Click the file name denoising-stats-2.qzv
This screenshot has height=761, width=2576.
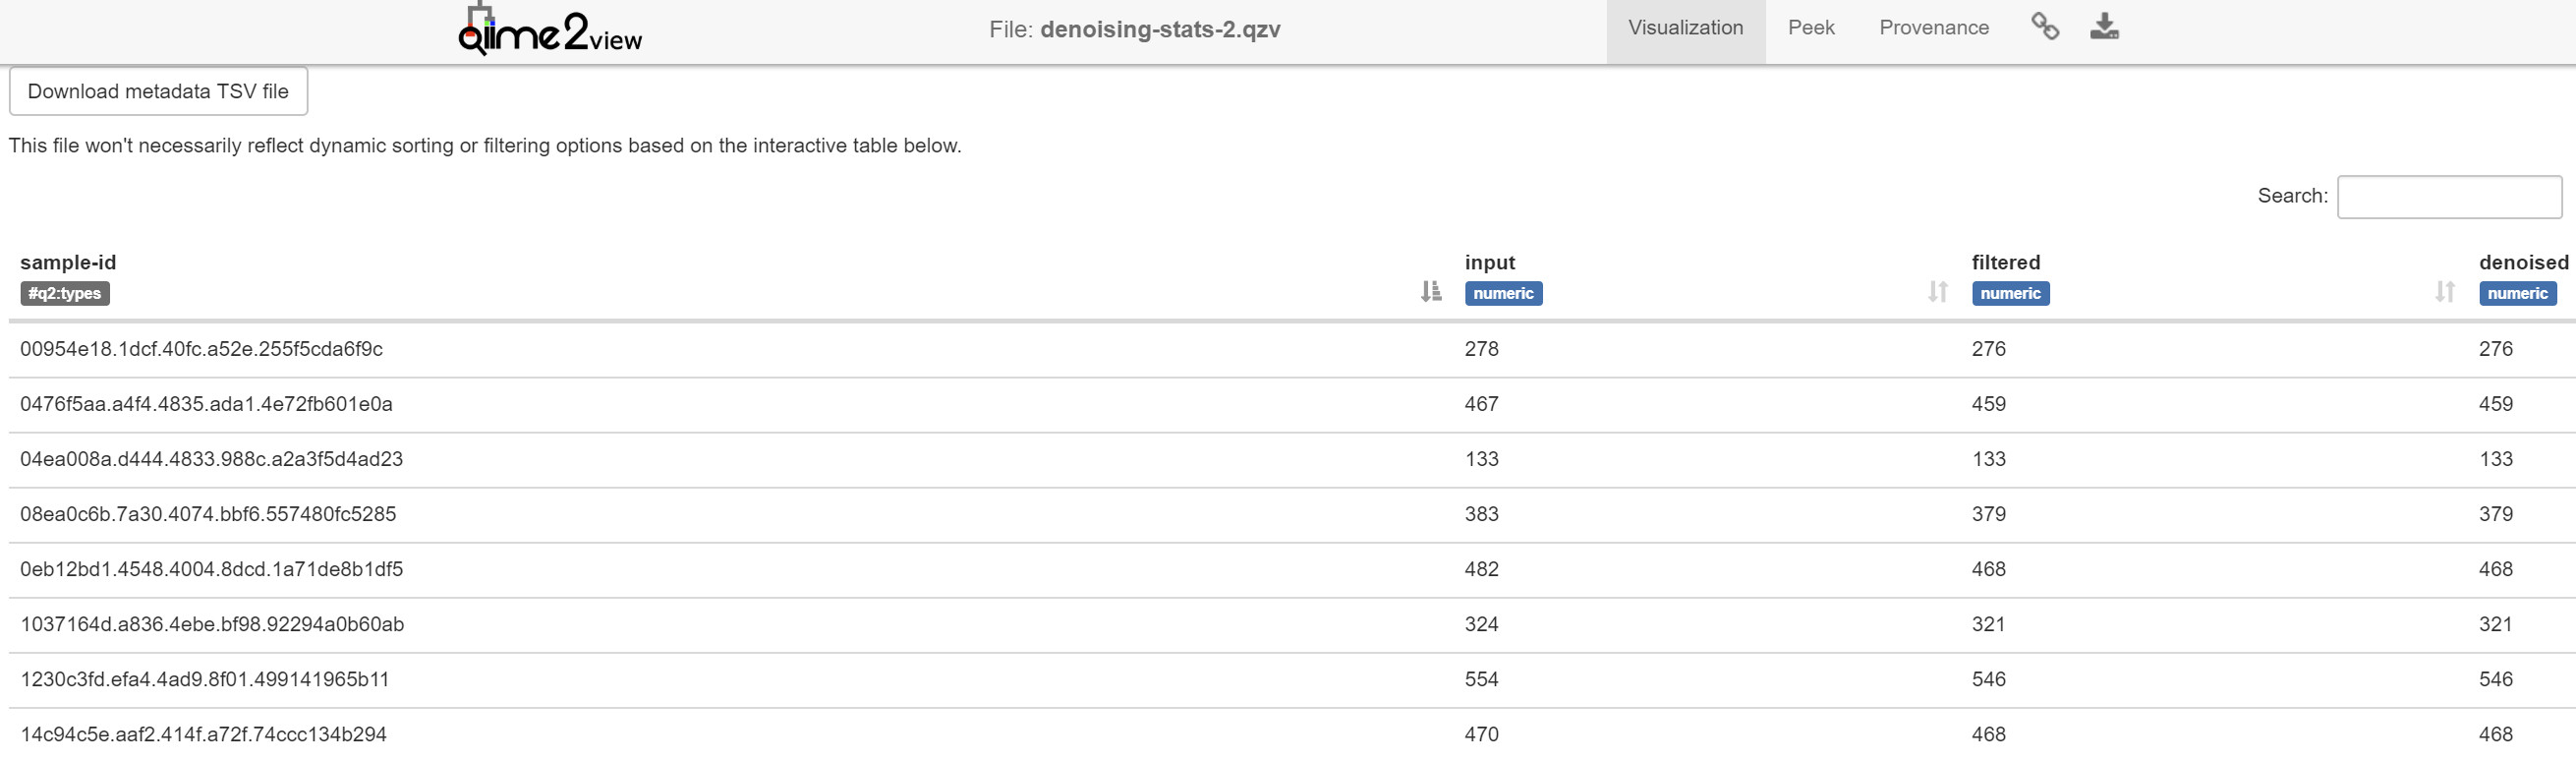[1160, 29]
